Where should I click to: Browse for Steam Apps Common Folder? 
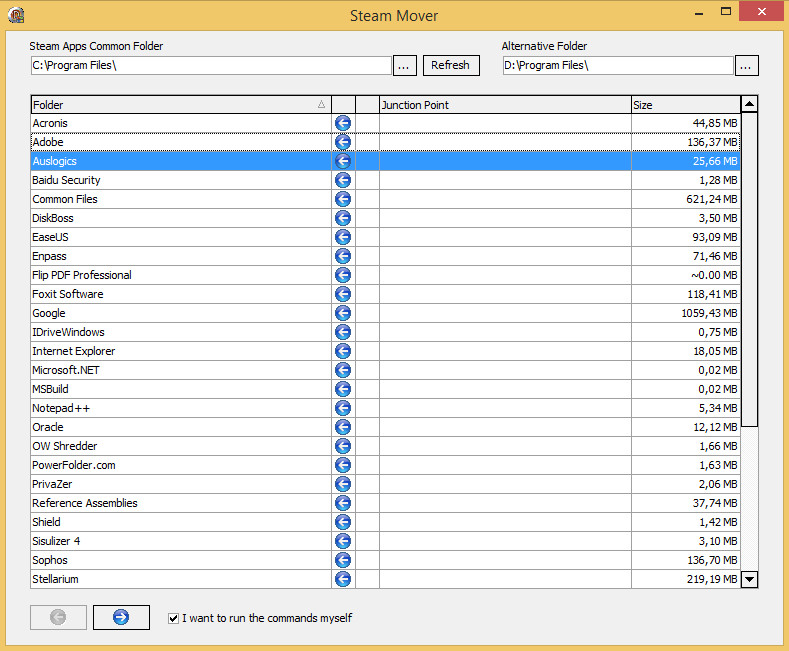[405, 65]
